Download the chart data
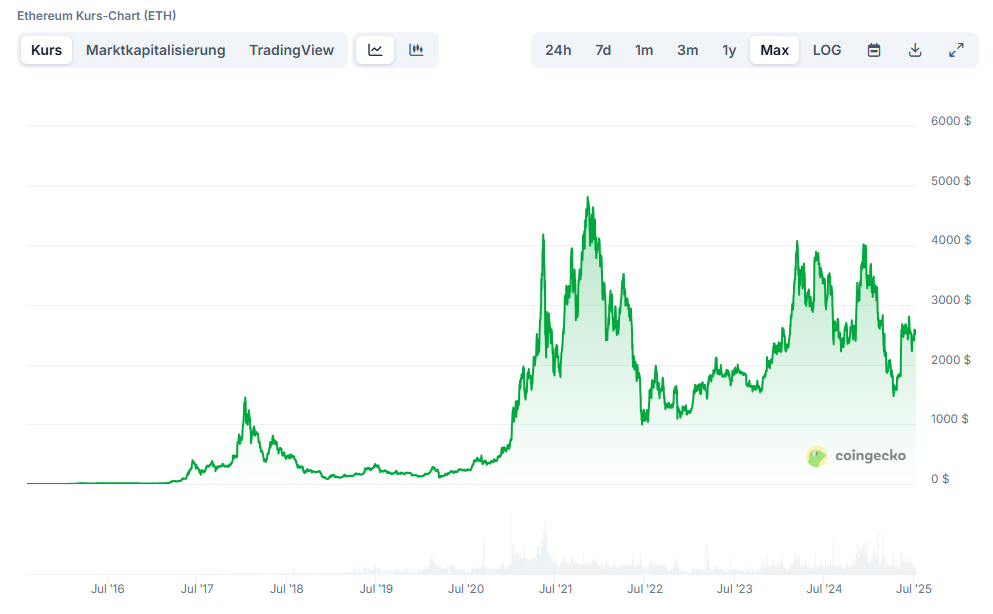993x614 pixels. [x=915, y=50]
